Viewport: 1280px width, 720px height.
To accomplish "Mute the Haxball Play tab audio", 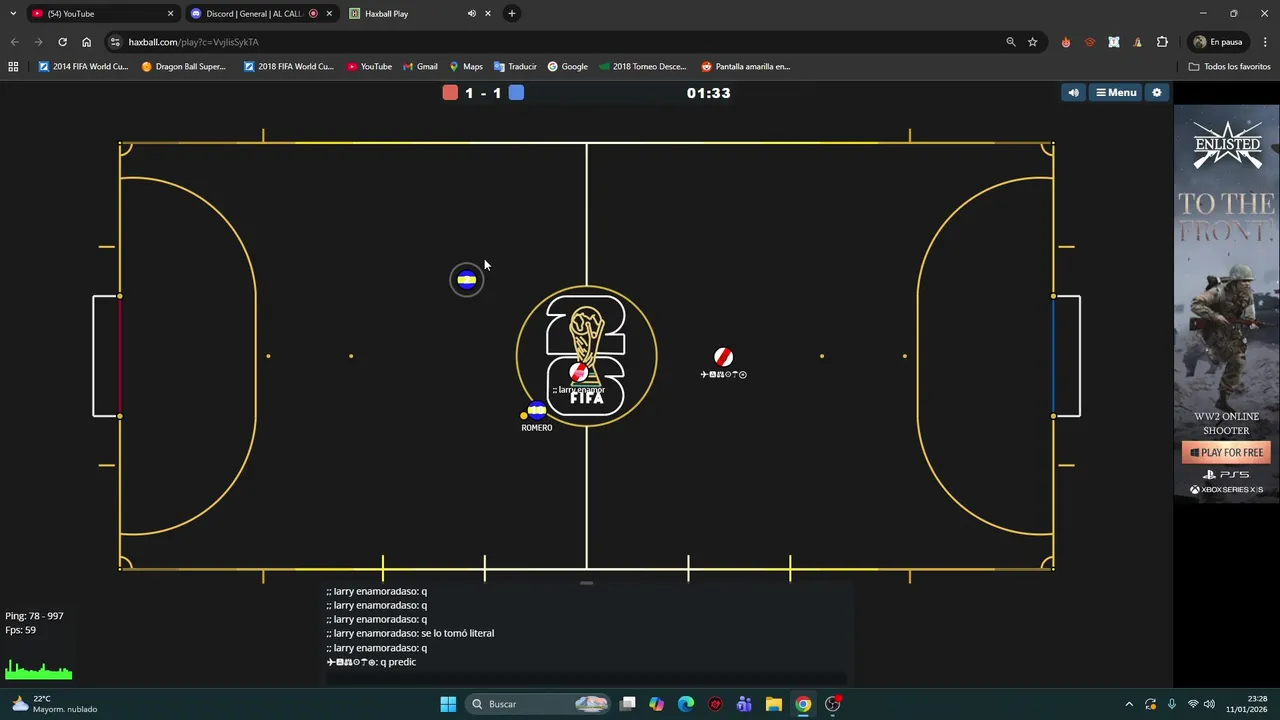I will click(x=471, y=14).
